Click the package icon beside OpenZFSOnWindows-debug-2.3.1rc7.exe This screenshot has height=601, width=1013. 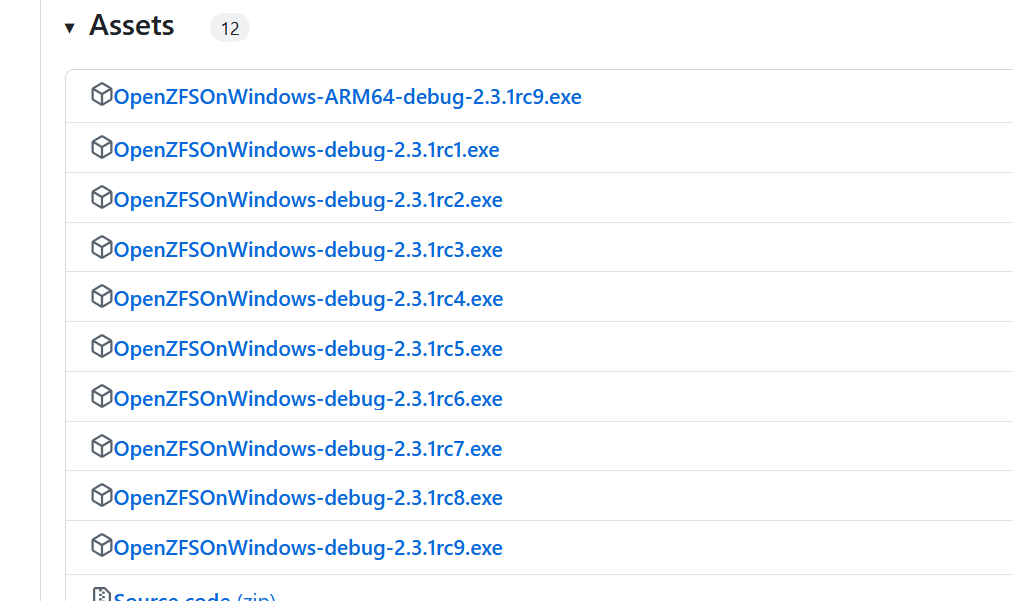pos(102,447)
